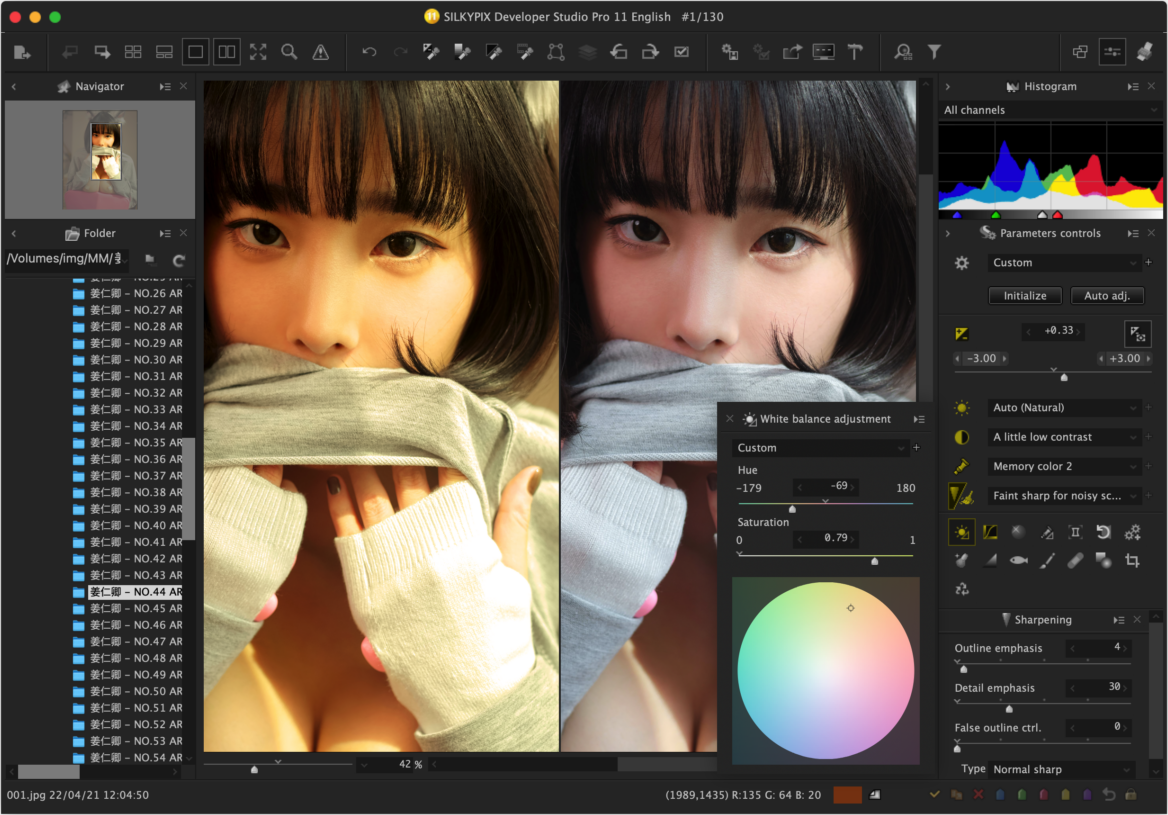Open the file import icon in toolbar
The height and width of the screenshot is (815, 1168).
[x=22, y=52]
